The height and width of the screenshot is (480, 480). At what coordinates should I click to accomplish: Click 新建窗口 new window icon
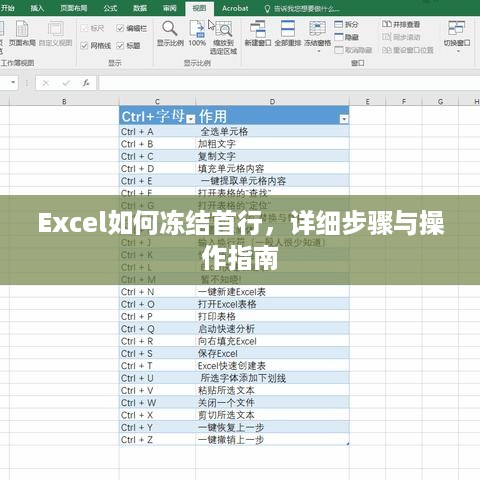(x=258, y=33)
